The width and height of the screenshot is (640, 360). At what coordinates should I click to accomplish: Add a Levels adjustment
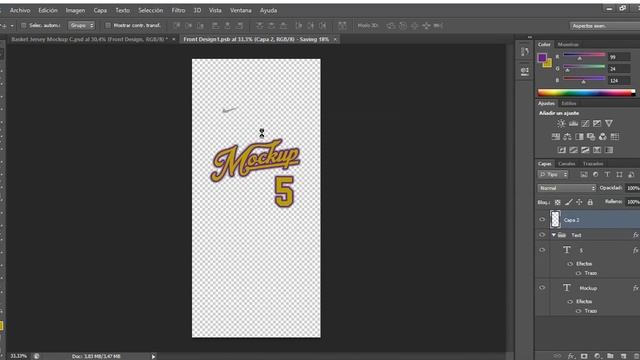573,123
